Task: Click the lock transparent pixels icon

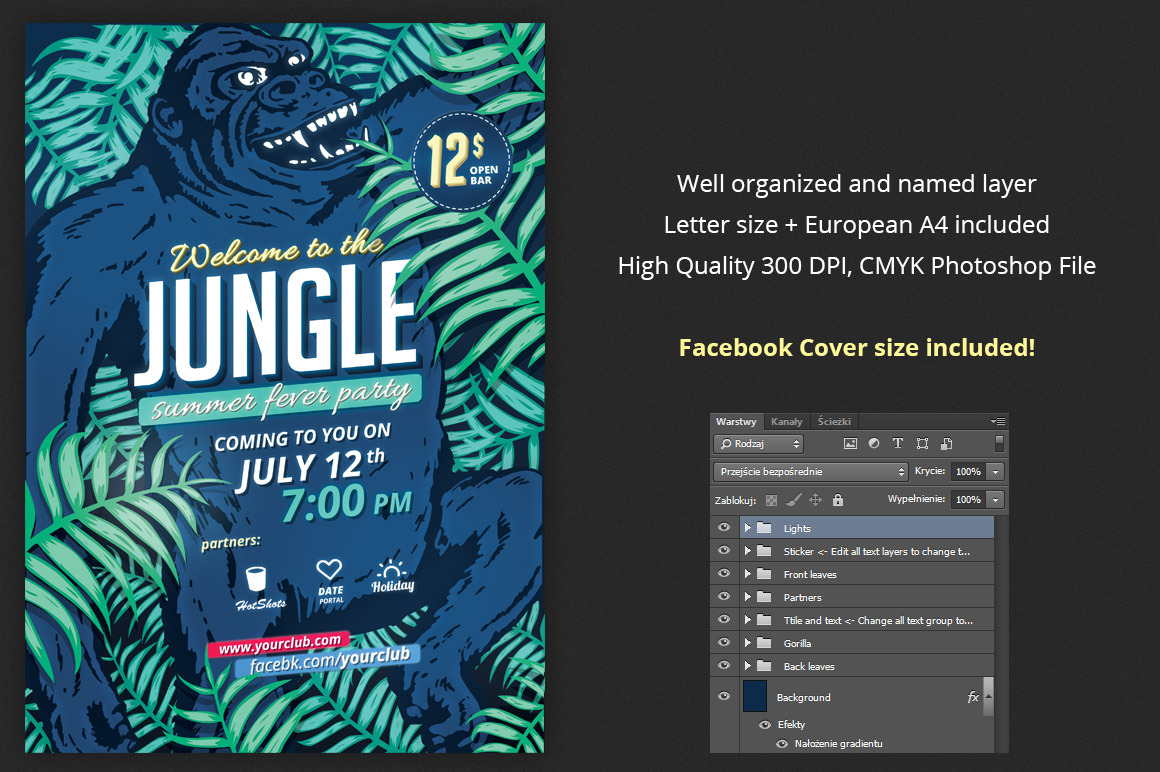Action: pos(771,499)
